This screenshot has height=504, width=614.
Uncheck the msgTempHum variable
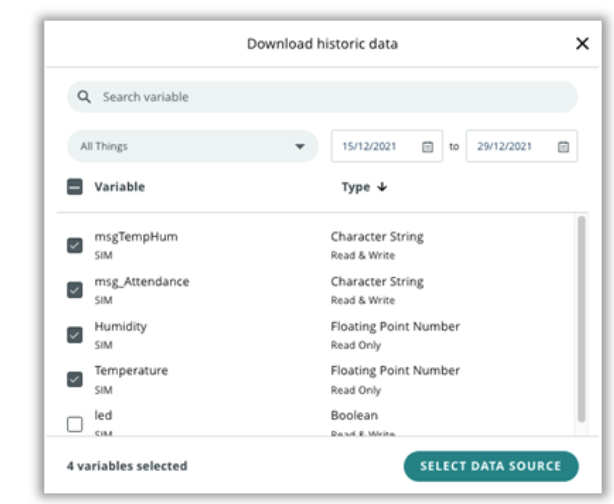[75, 245]
